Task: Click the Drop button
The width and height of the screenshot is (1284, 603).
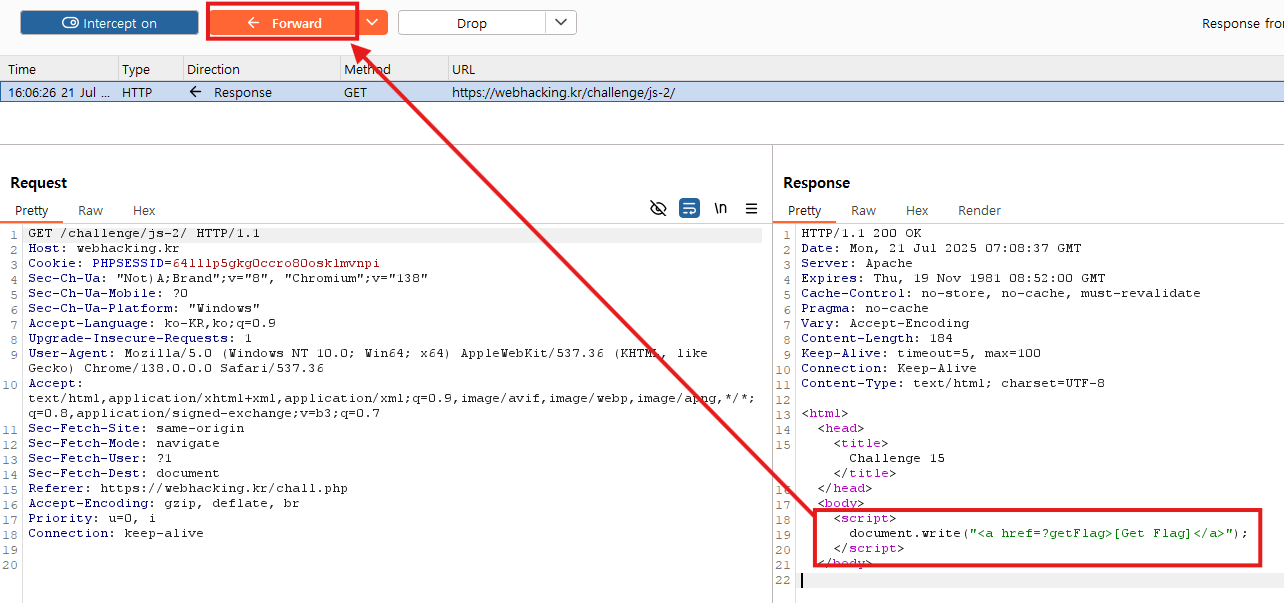Action: (472, 23)
